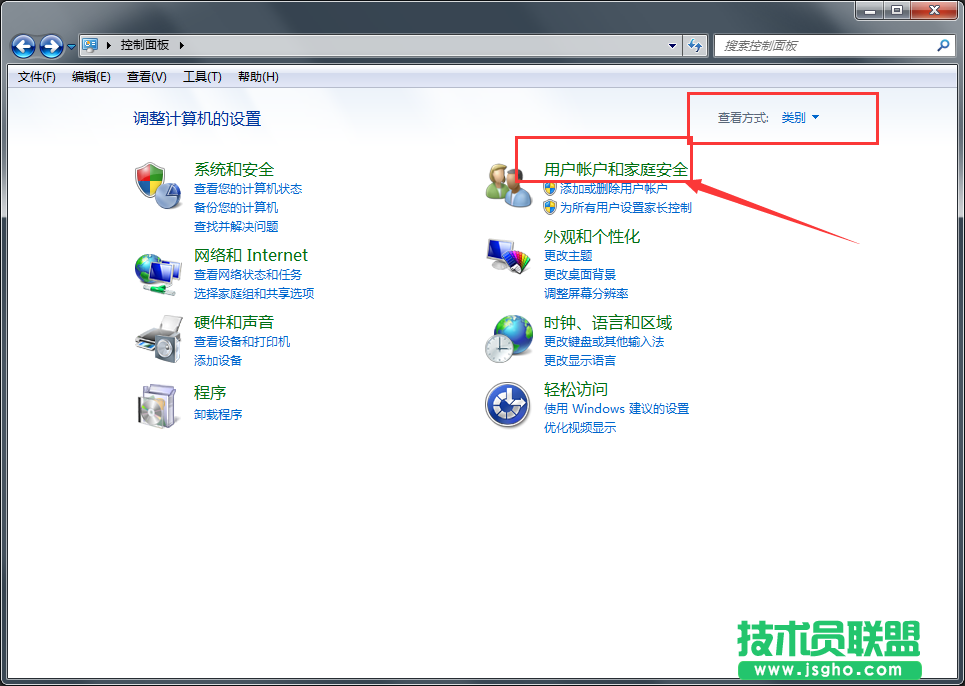Click inside the 搜索控制面板 search box

pos(830,46)
